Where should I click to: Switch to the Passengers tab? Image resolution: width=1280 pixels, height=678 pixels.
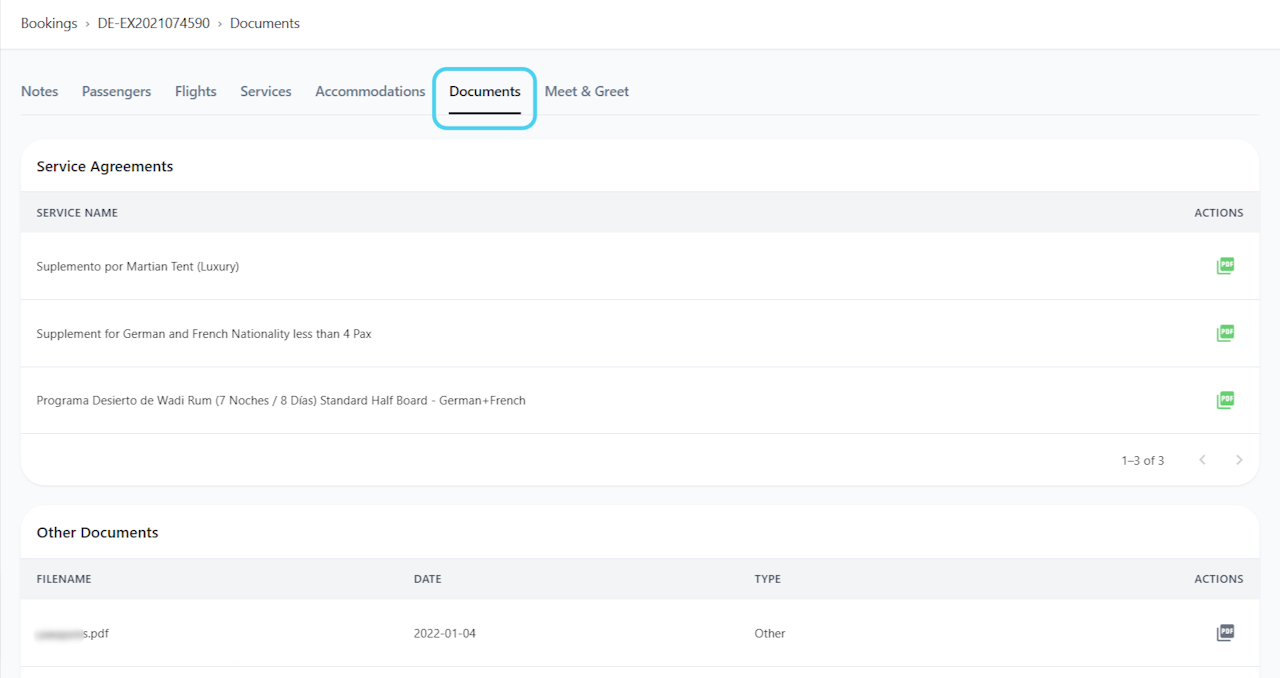tap(116, 91)
